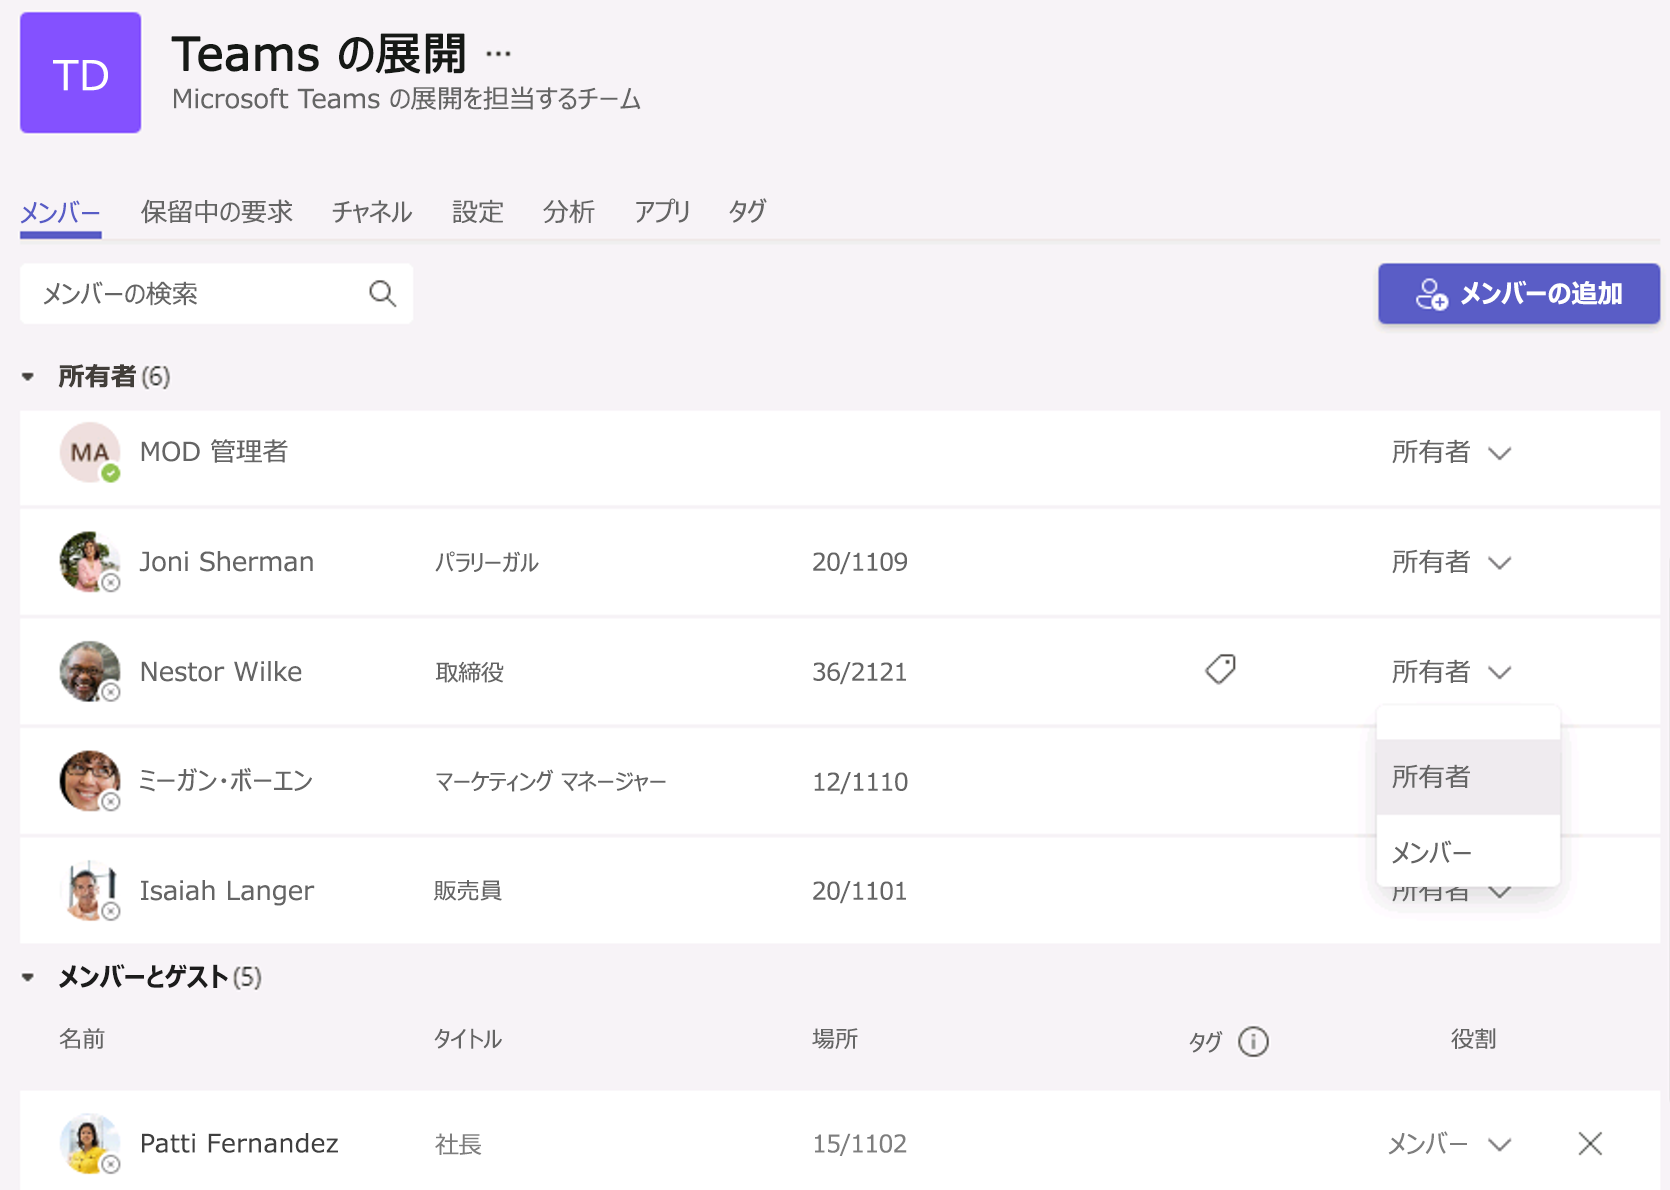Screen dimensions: 1670x1190
Task: Click the 場所 column header
Action: click(835, 1039)
